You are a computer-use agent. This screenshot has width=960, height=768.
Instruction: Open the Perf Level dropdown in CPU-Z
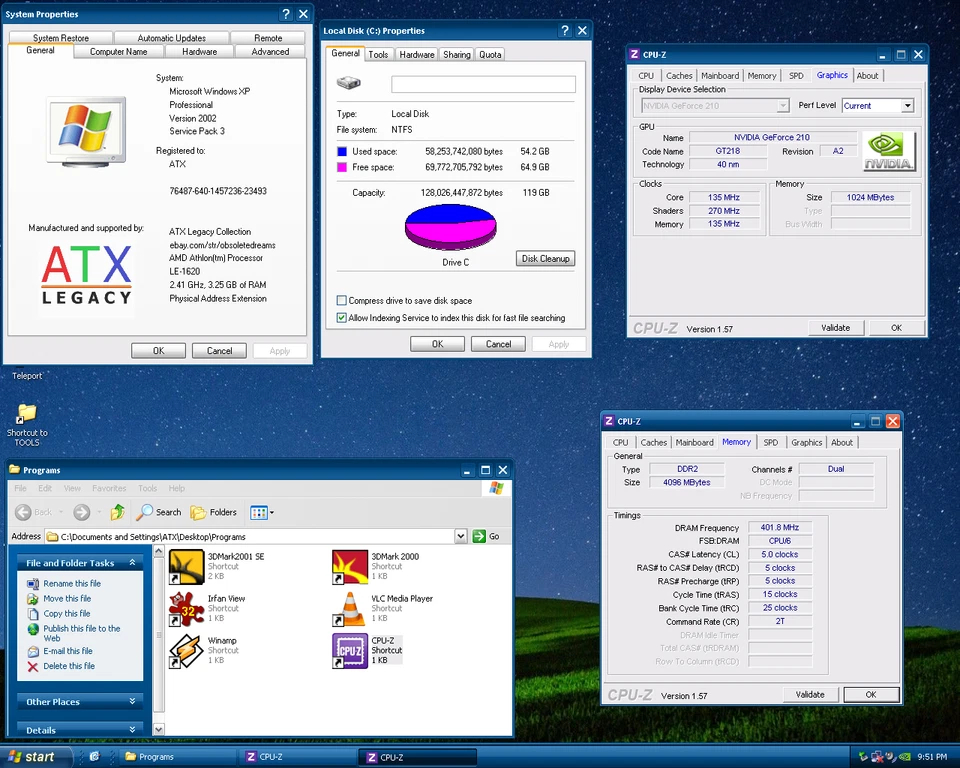pyautogui.click(x=909, y=105)
